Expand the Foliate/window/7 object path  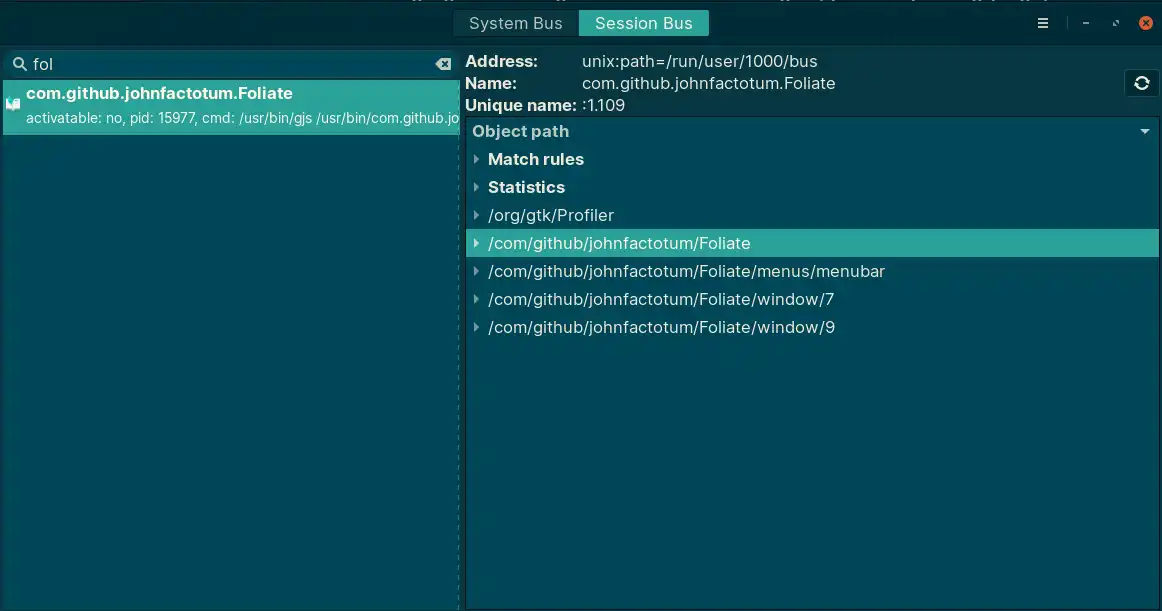coord(477,300)
